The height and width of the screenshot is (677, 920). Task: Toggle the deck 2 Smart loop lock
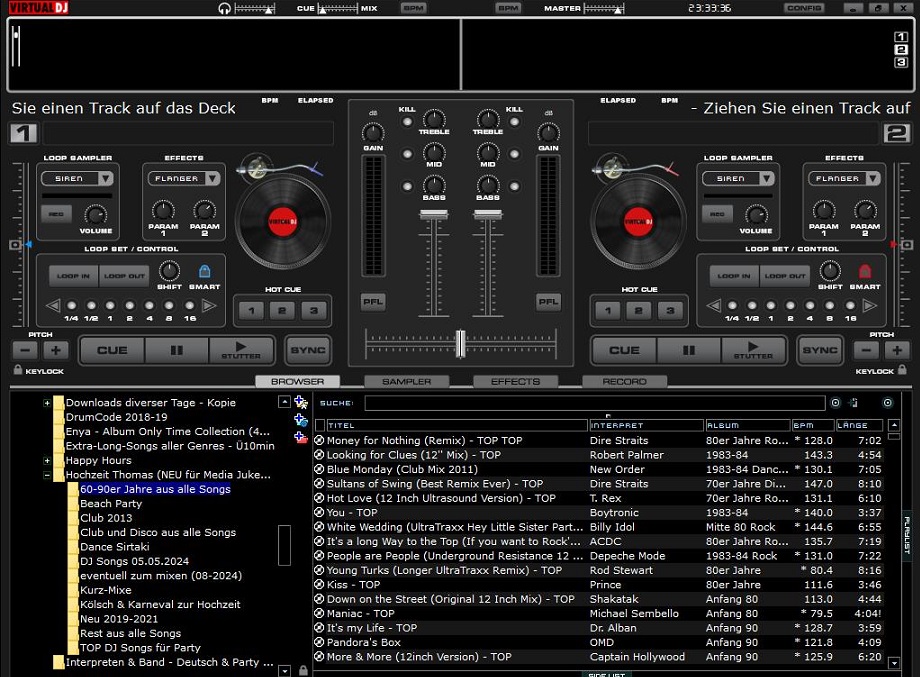pyautogui.click(x=865, y=271)
